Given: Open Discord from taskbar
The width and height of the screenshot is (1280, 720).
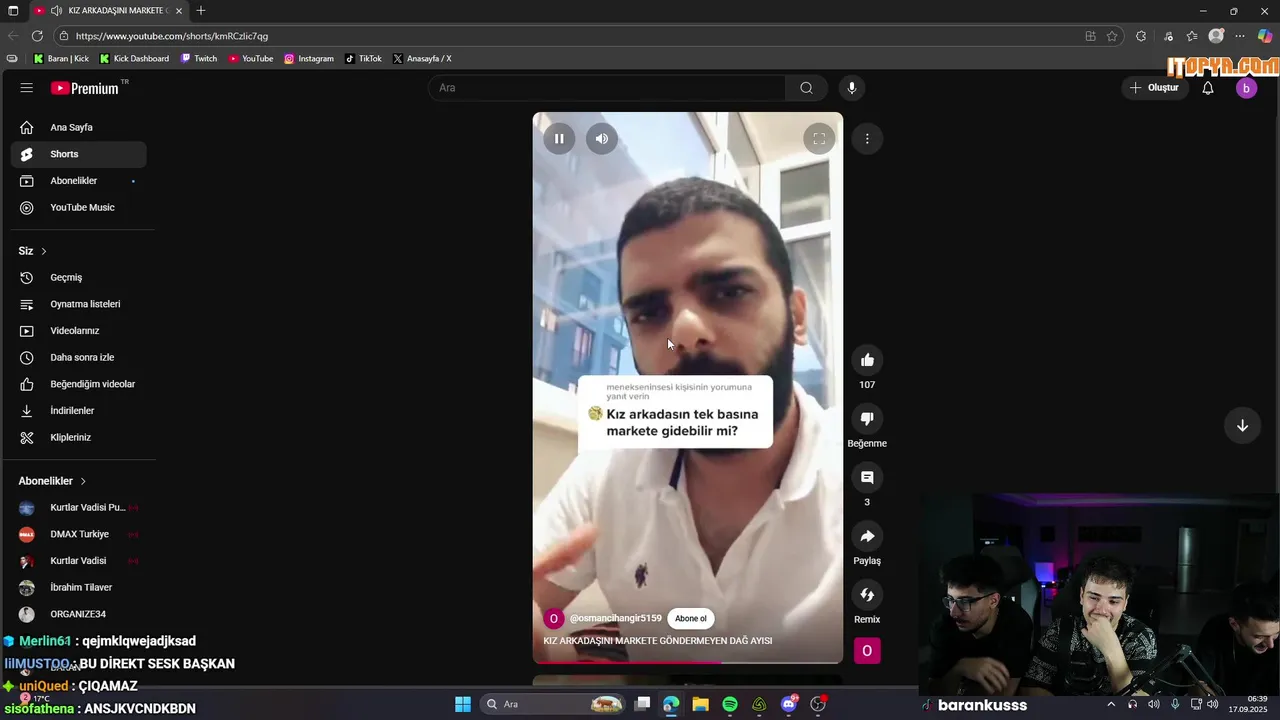Looking at the screenshot, I should 789,704.
